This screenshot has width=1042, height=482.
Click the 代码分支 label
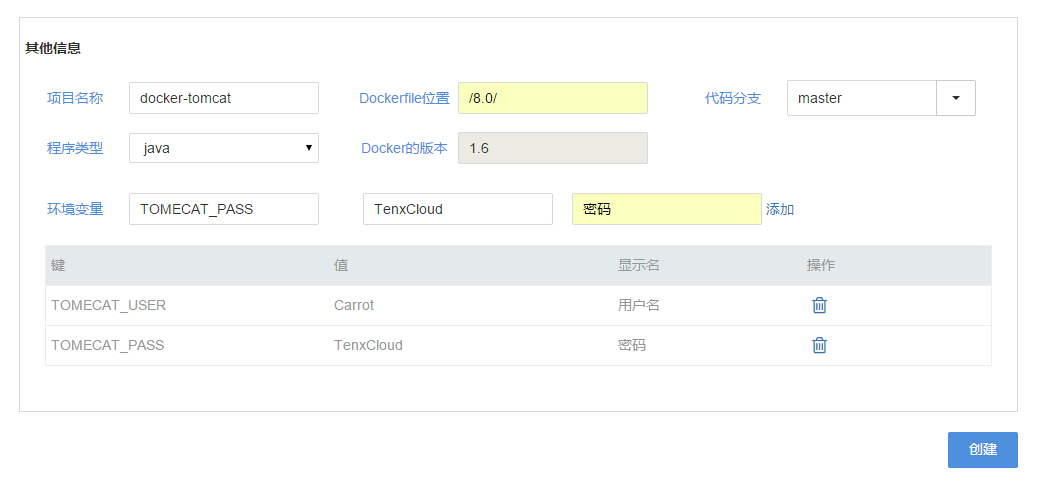[x=733, y=98]
